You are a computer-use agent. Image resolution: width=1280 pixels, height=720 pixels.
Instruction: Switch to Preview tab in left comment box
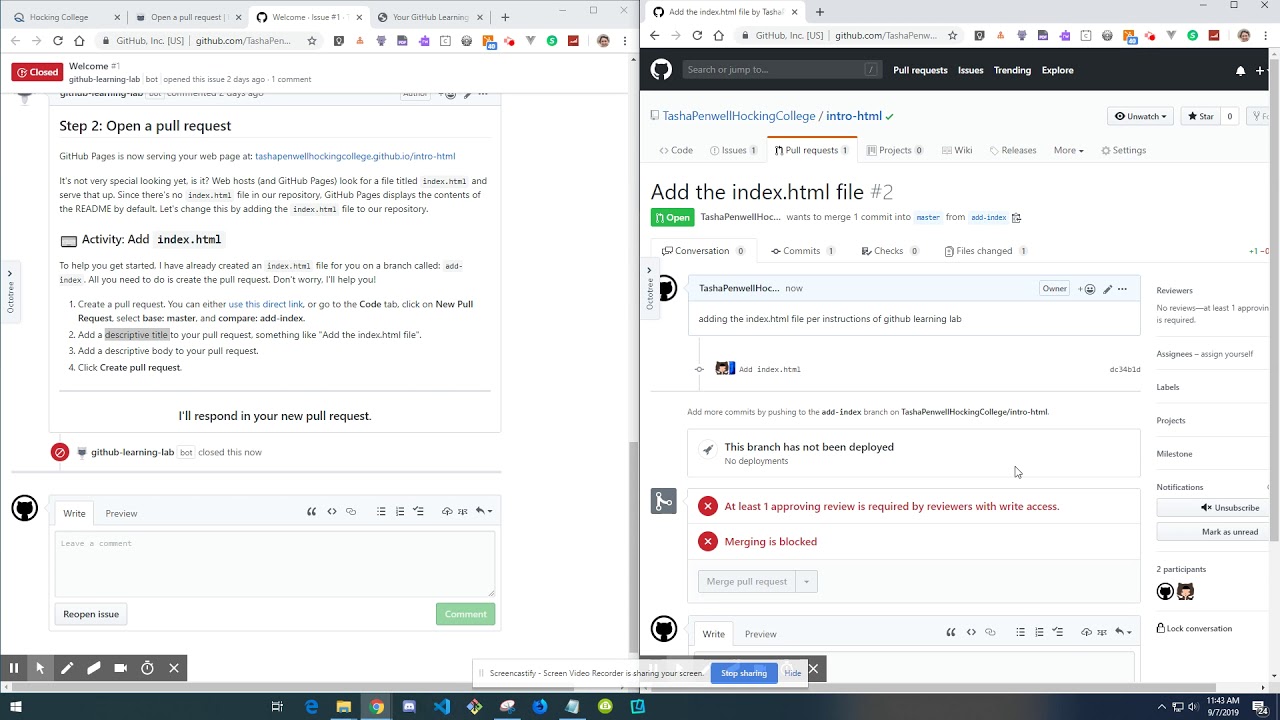tap(121, 513)
